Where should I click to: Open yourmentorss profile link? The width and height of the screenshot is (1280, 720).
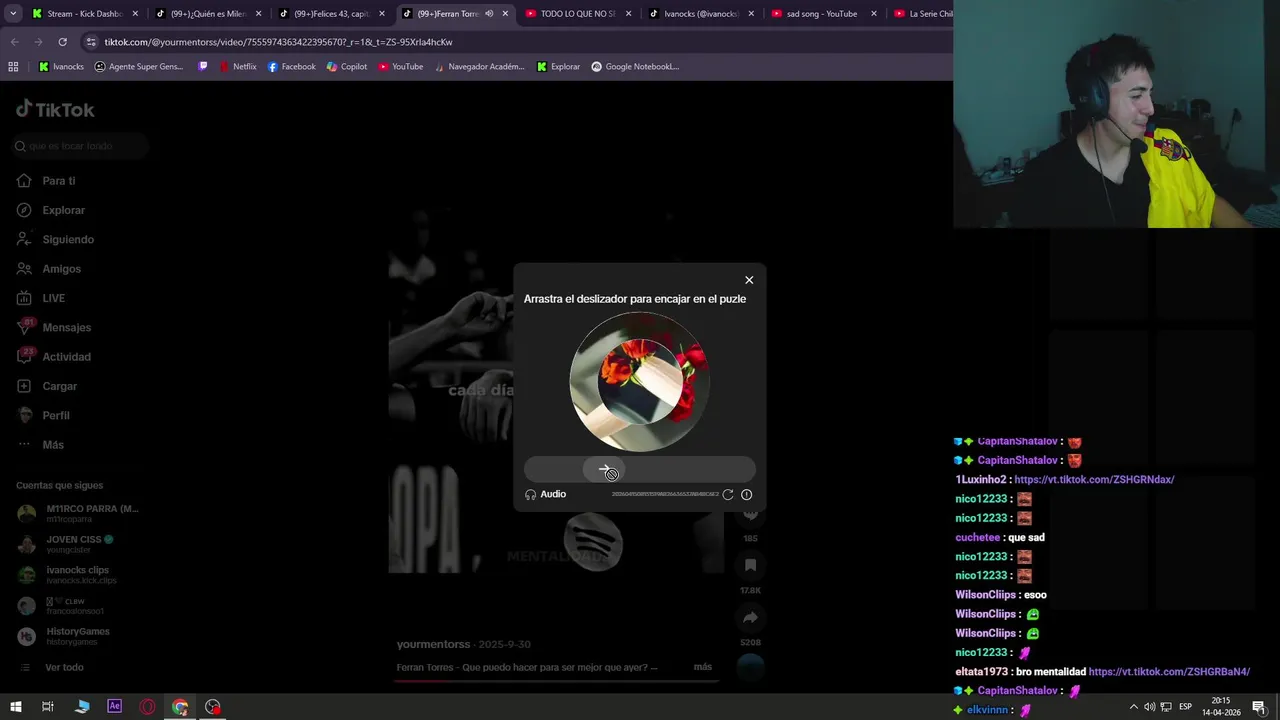(x=433, y=645)
